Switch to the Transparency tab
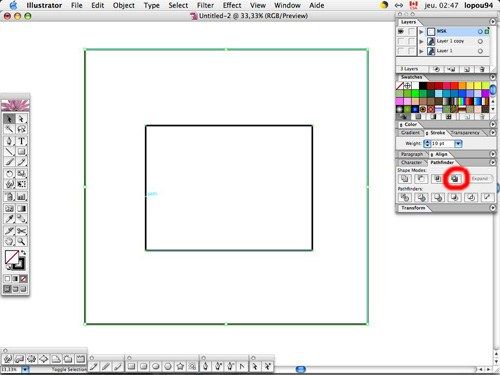This screenshot has height=375, width=500. tap(465, 133)
